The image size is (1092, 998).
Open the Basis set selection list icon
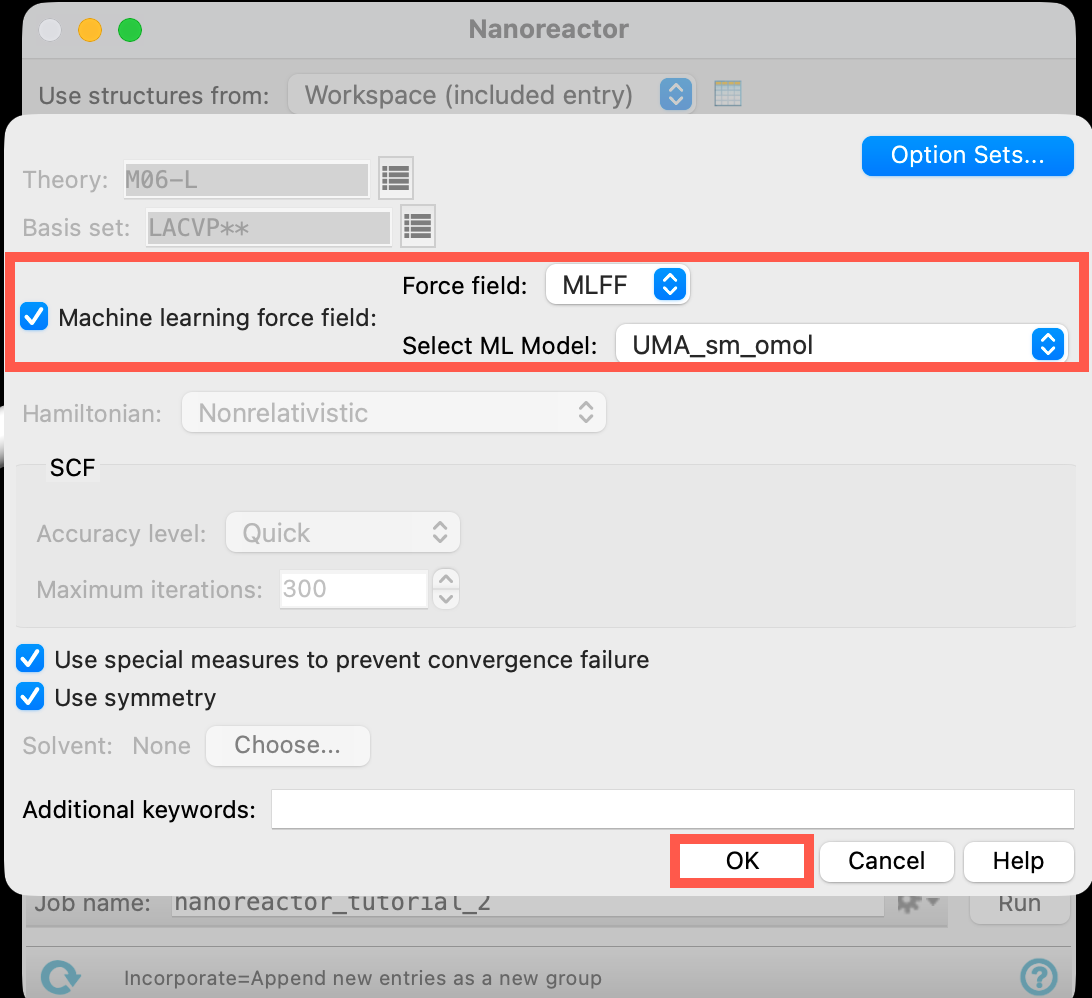(x=418, y=226)
